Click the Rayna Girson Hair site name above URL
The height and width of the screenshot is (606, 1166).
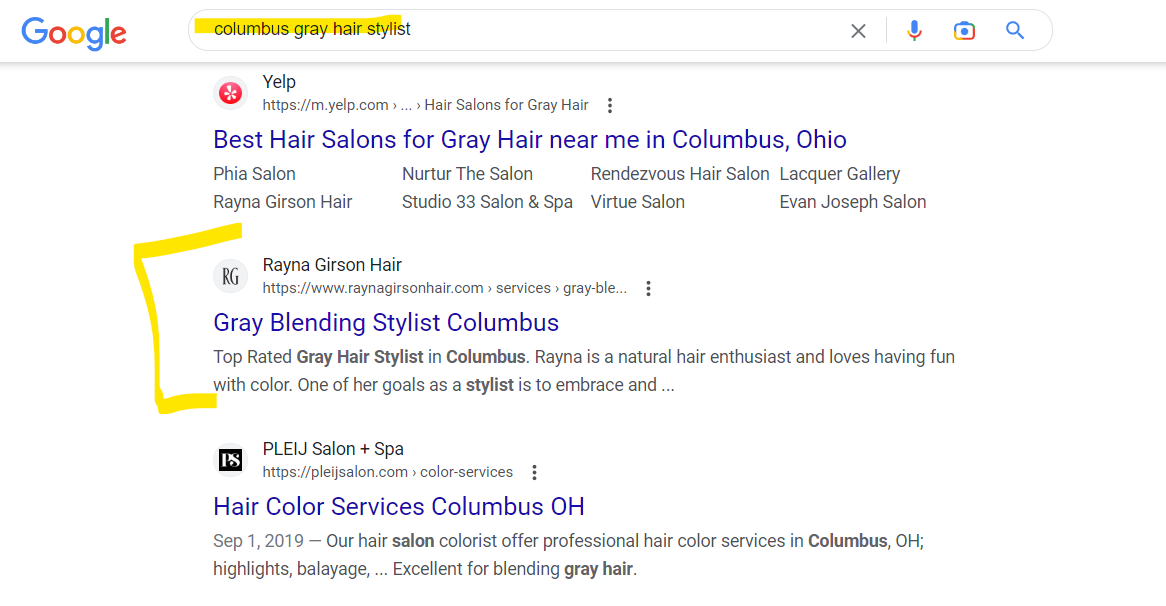(332, 265)
